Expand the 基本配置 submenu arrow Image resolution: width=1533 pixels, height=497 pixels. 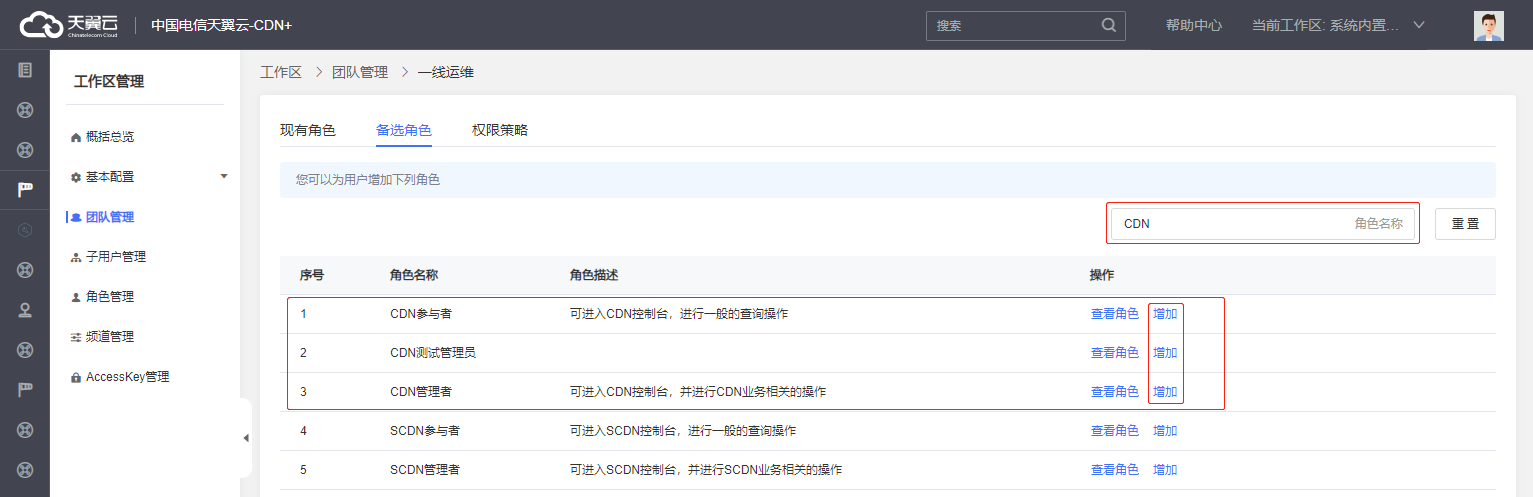click(x=224, y=176)
